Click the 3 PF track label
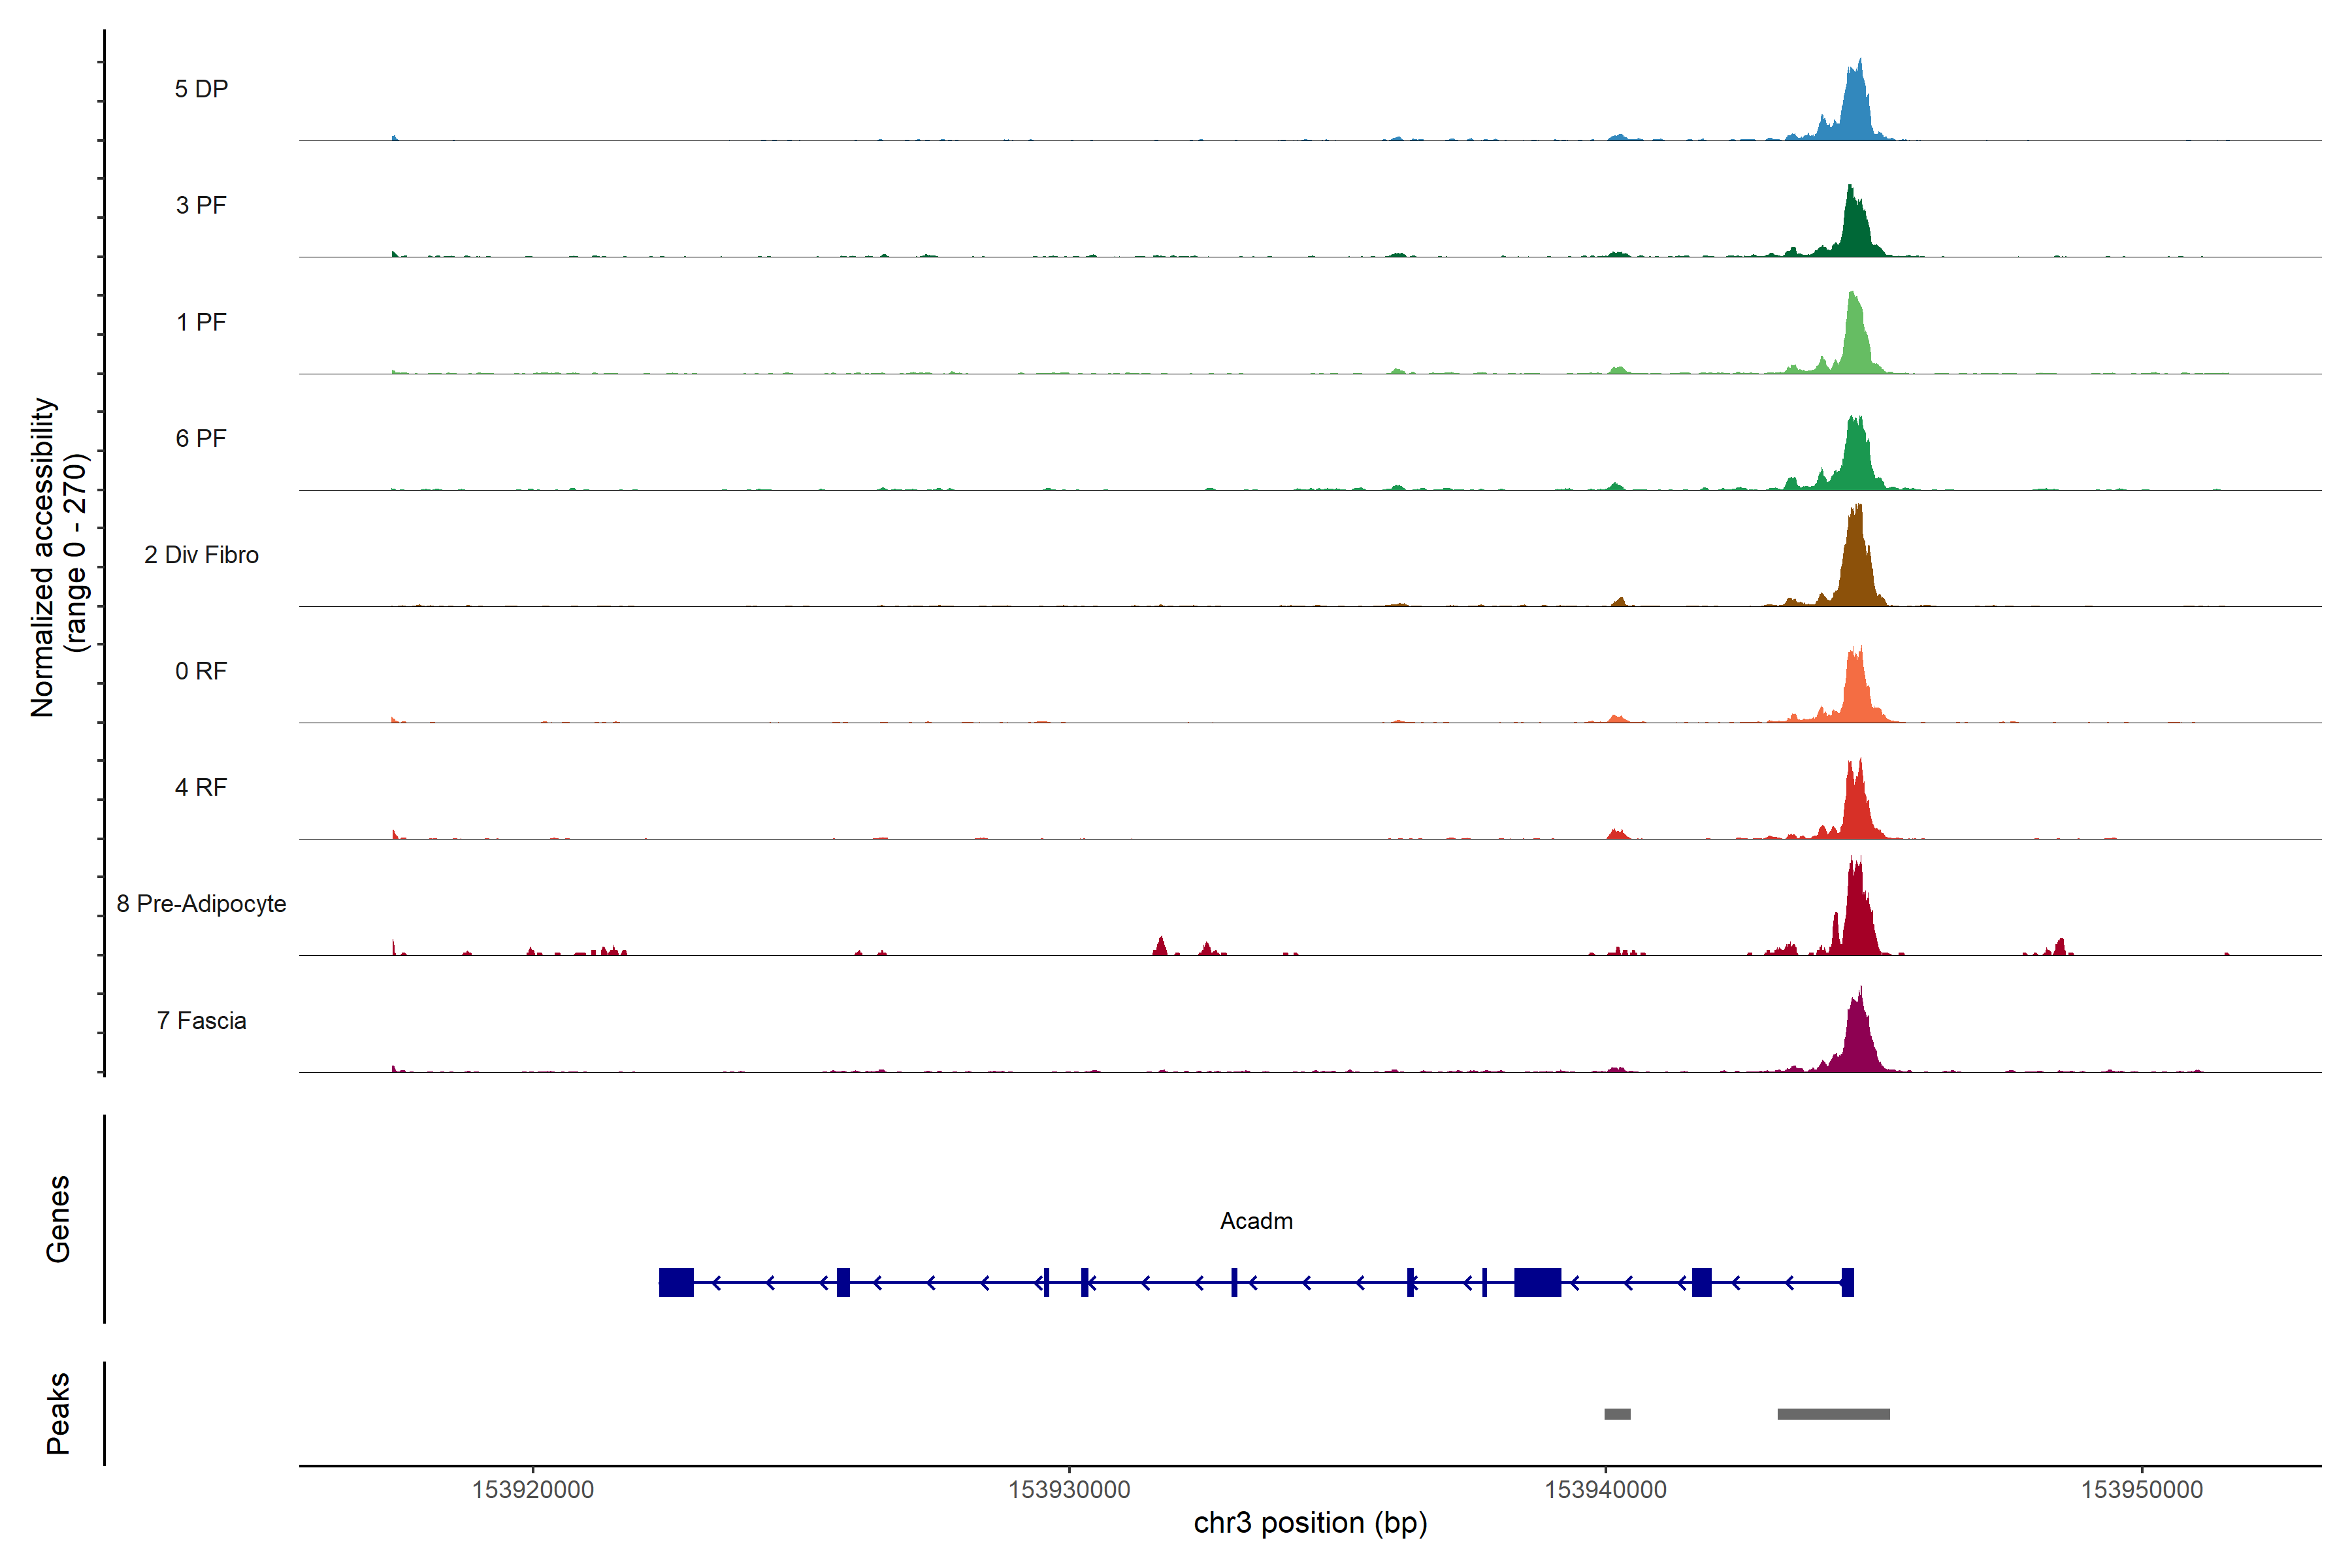 click(x=201, y=205)
